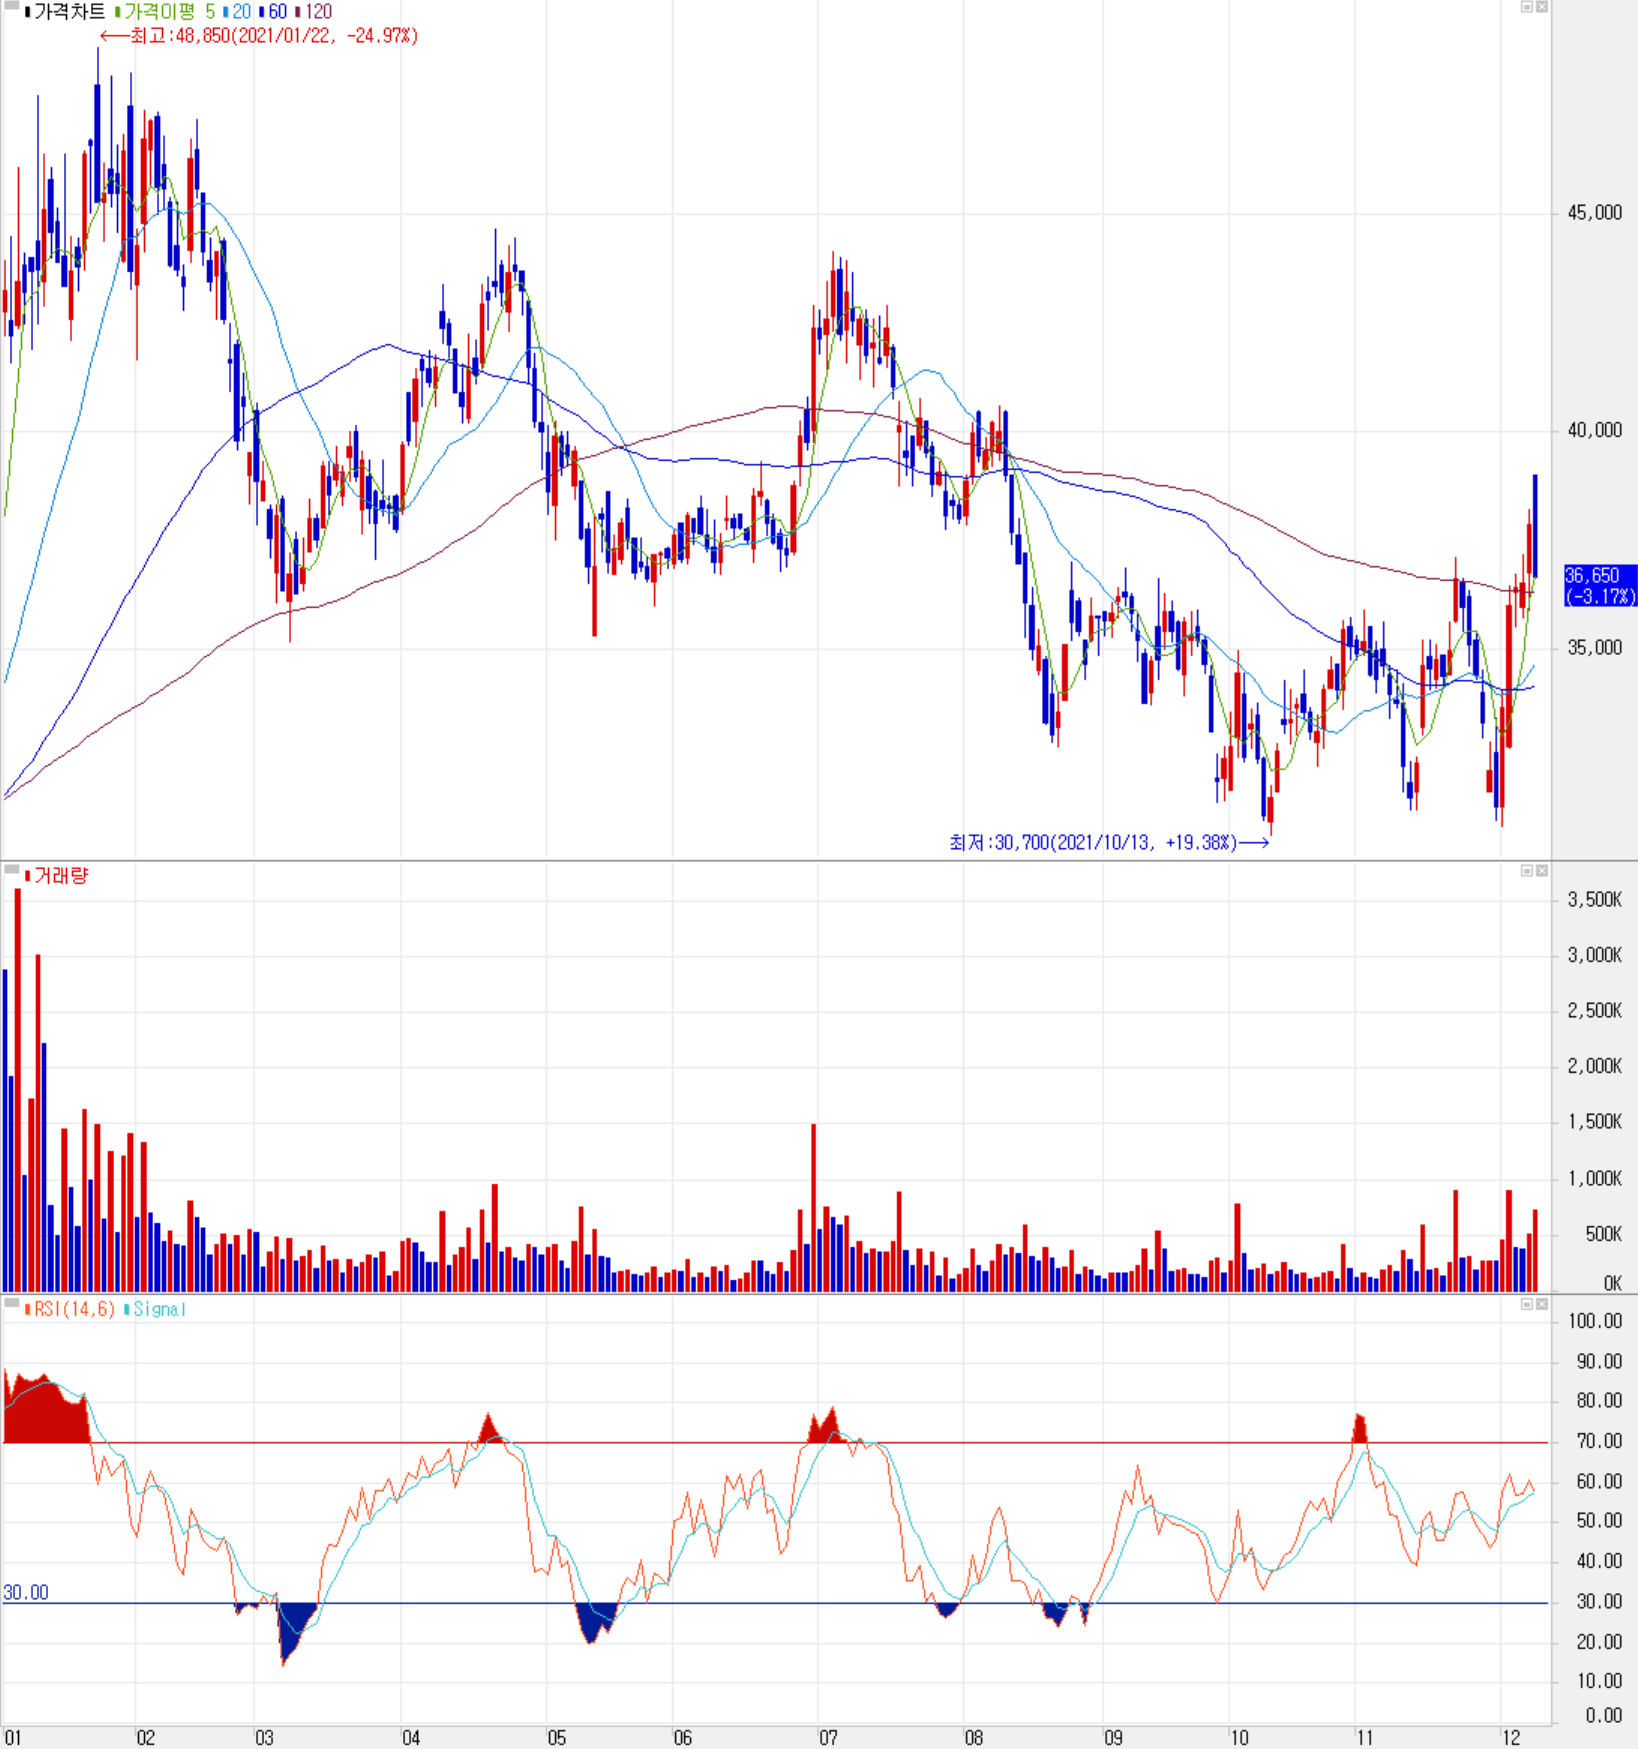
Task: Maximize the 거래량 volume panel
Action: coord(1527,871)
